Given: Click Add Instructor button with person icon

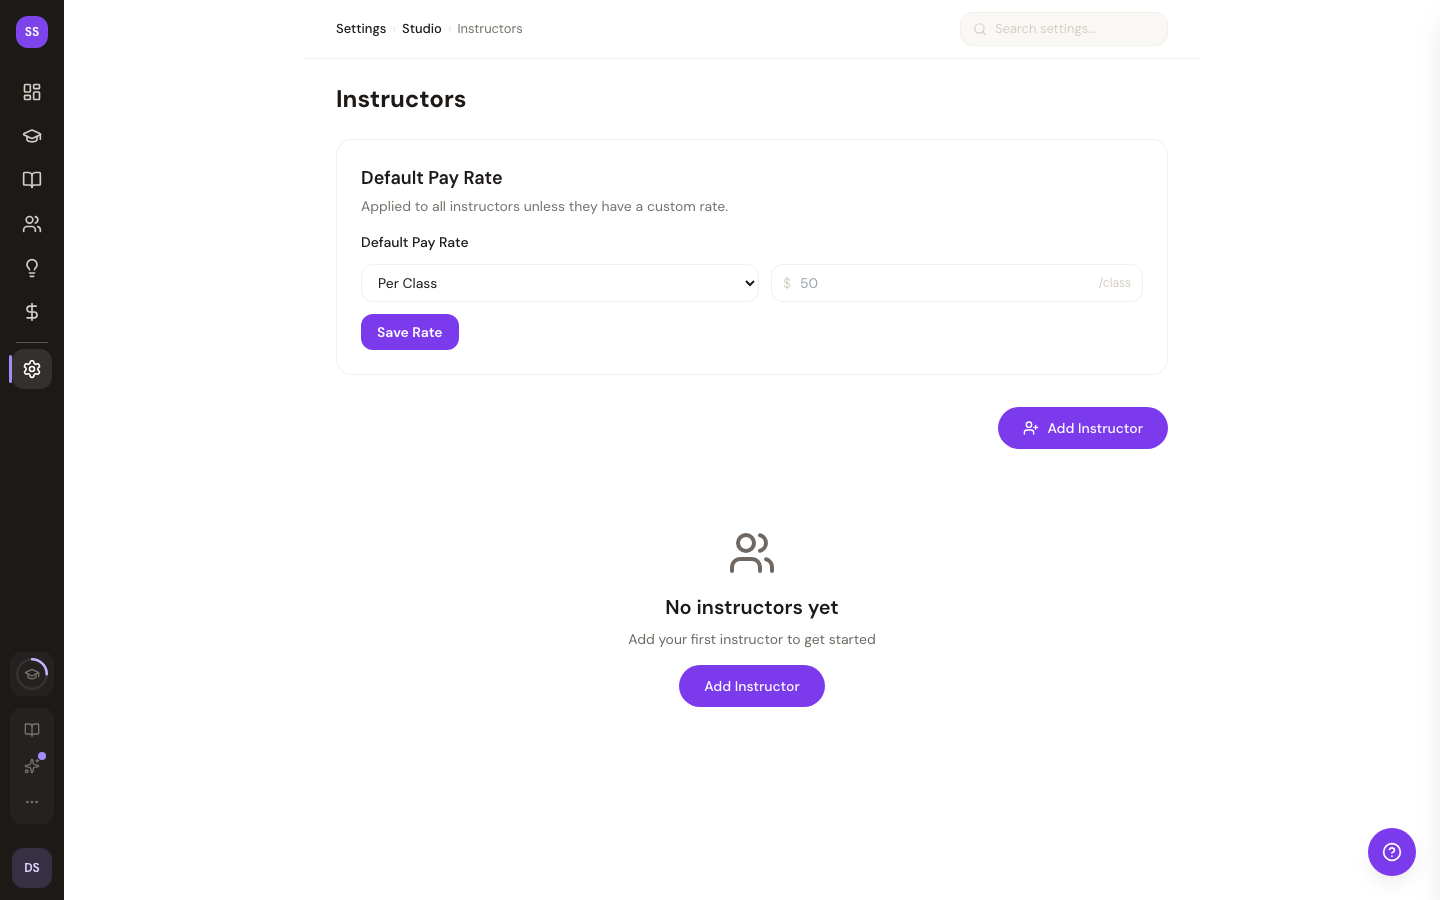Looking at the screenshot, I should (1082, 428).
